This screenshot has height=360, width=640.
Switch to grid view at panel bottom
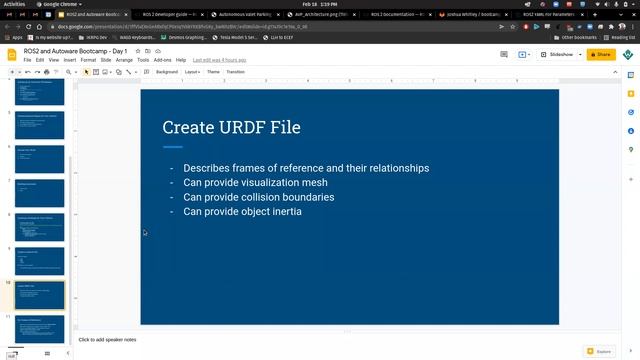(x=47, y=353)
